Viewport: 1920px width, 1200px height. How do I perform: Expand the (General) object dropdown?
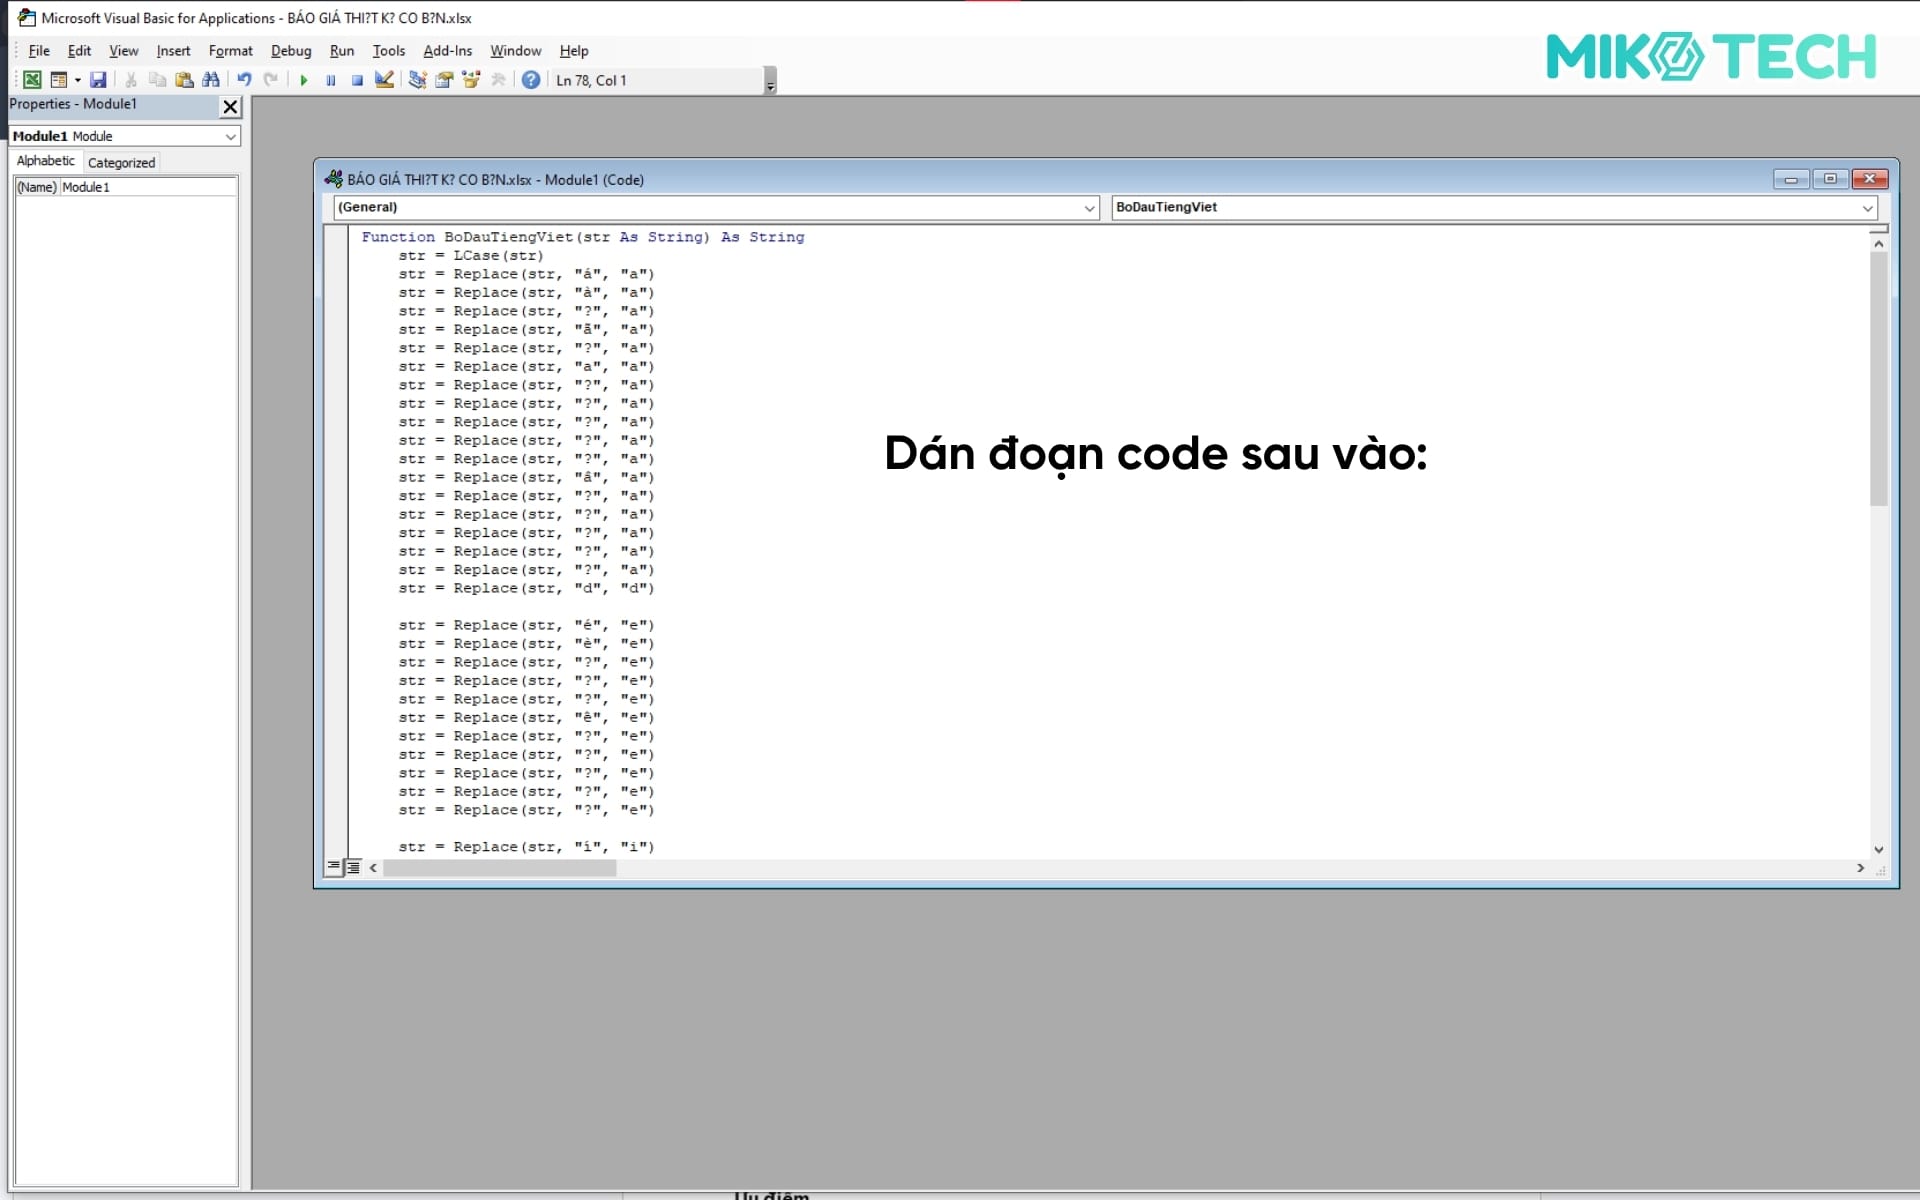pos(1090,208)
